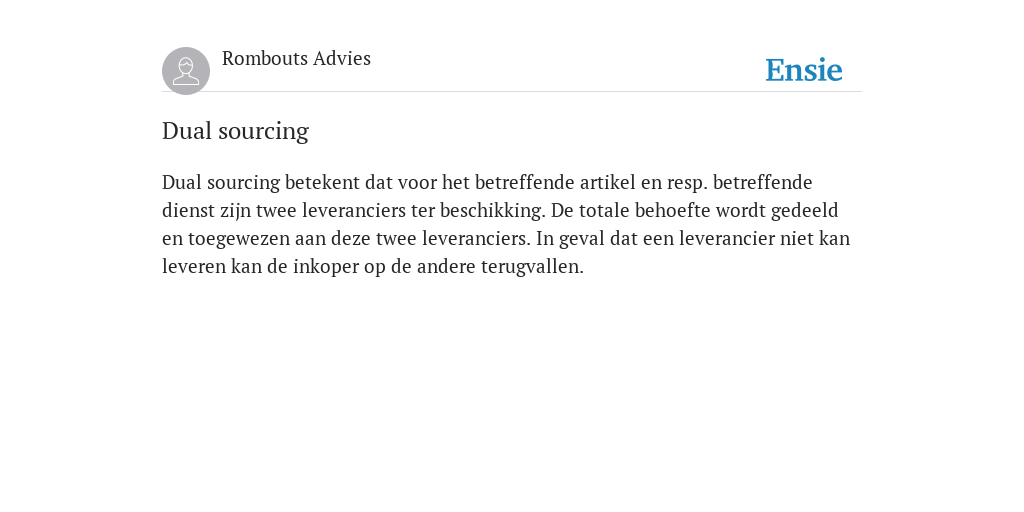Click the line starting 'dienst zijn twee'

(500, 211)
